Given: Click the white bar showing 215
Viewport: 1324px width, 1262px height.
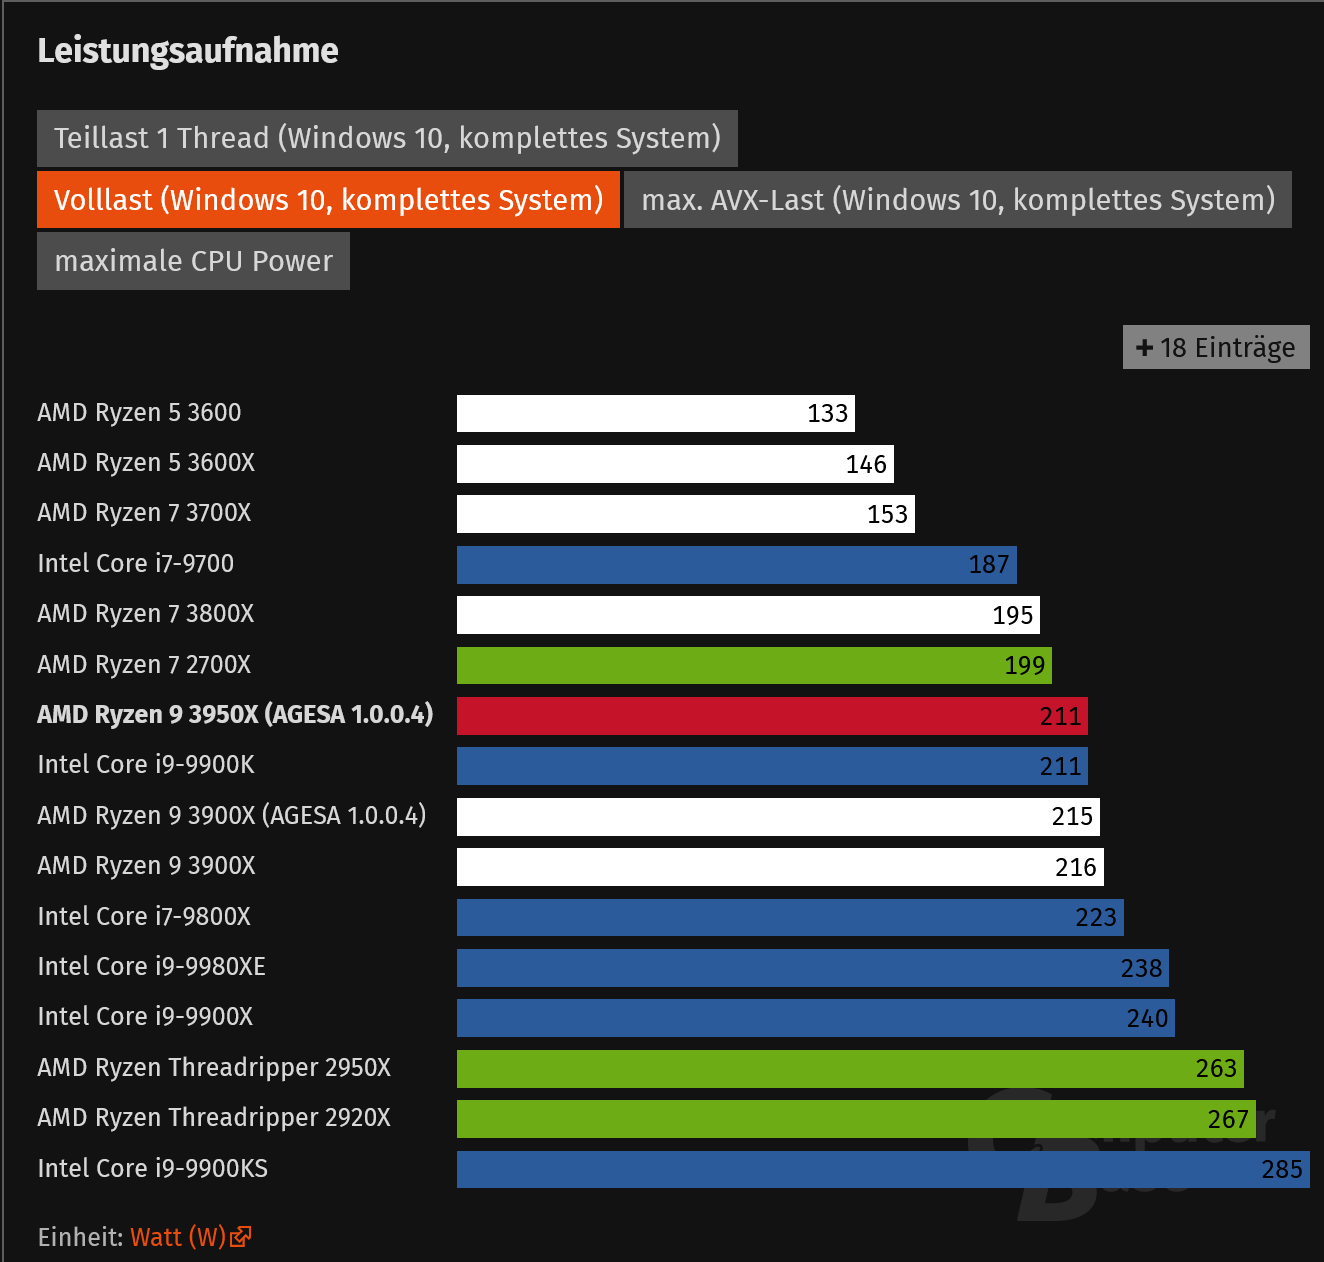Looking at the screenshot, I should pyautogui.click(x=779, y=817).
